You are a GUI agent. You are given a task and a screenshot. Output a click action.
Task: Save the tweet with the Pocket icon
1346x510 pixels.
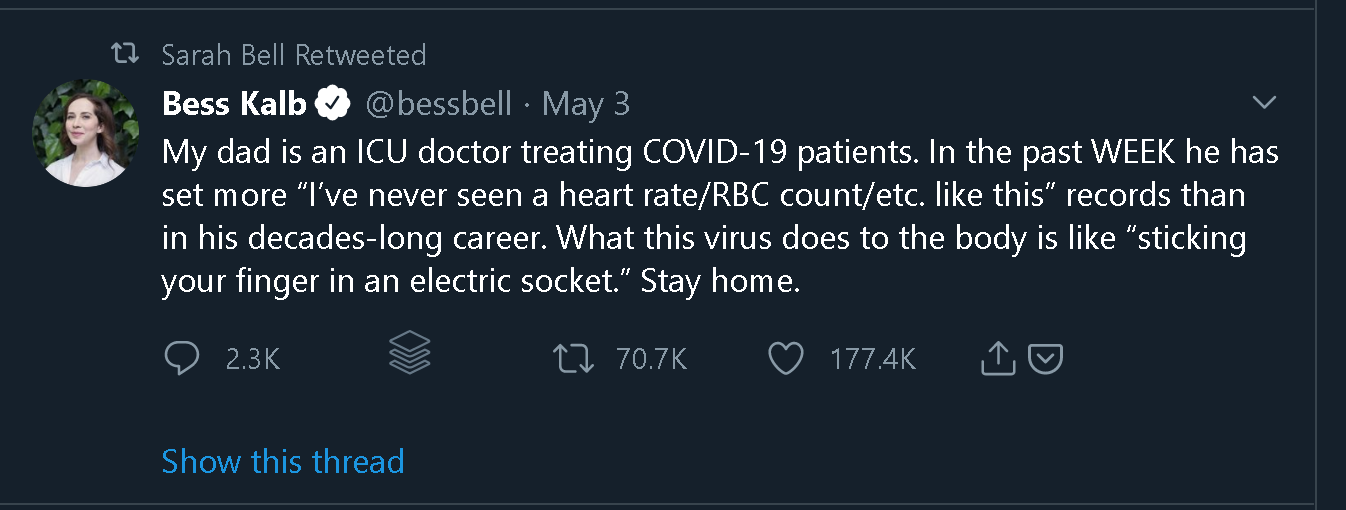pos(1045,358)
